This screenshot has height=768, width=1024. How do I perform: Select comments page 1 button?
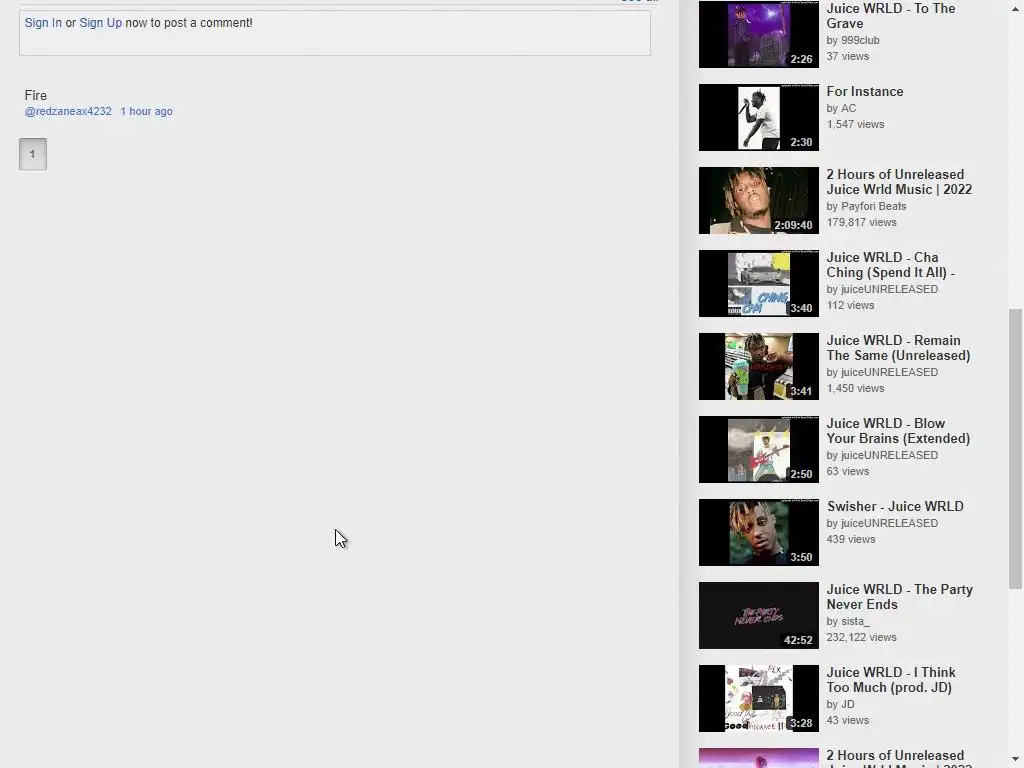pyautogui.click(x=33, y=154)
